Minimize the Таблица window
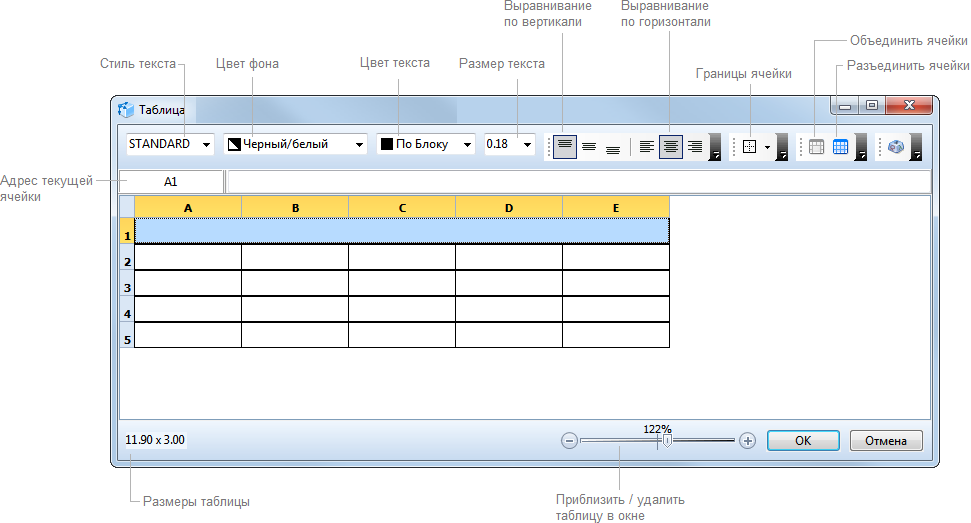 845,106
